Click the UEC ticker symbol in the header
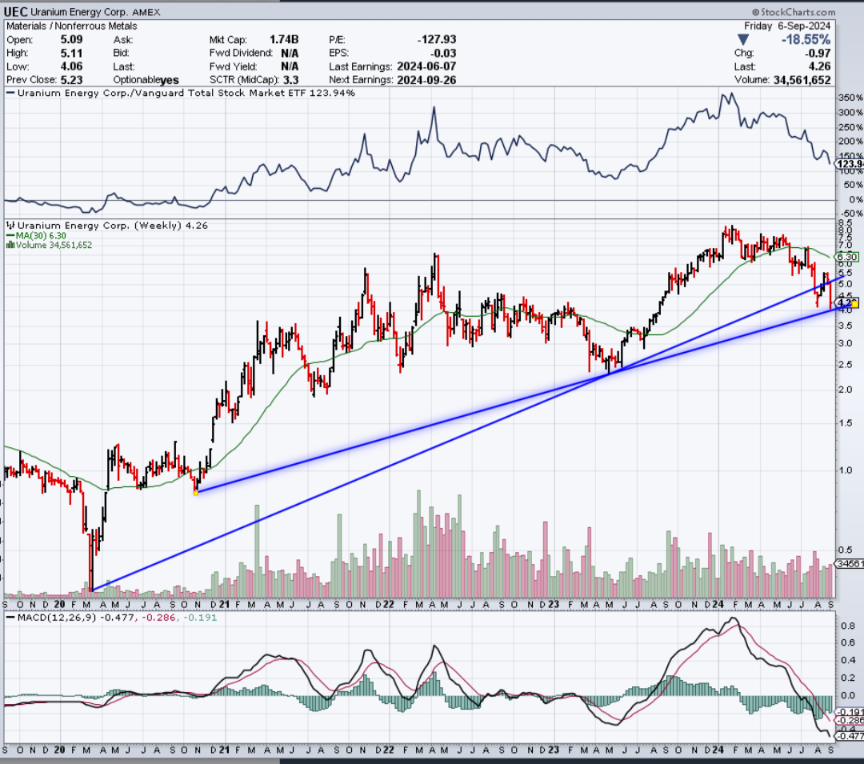Viewport: 864px width, 764px height. 16,12
